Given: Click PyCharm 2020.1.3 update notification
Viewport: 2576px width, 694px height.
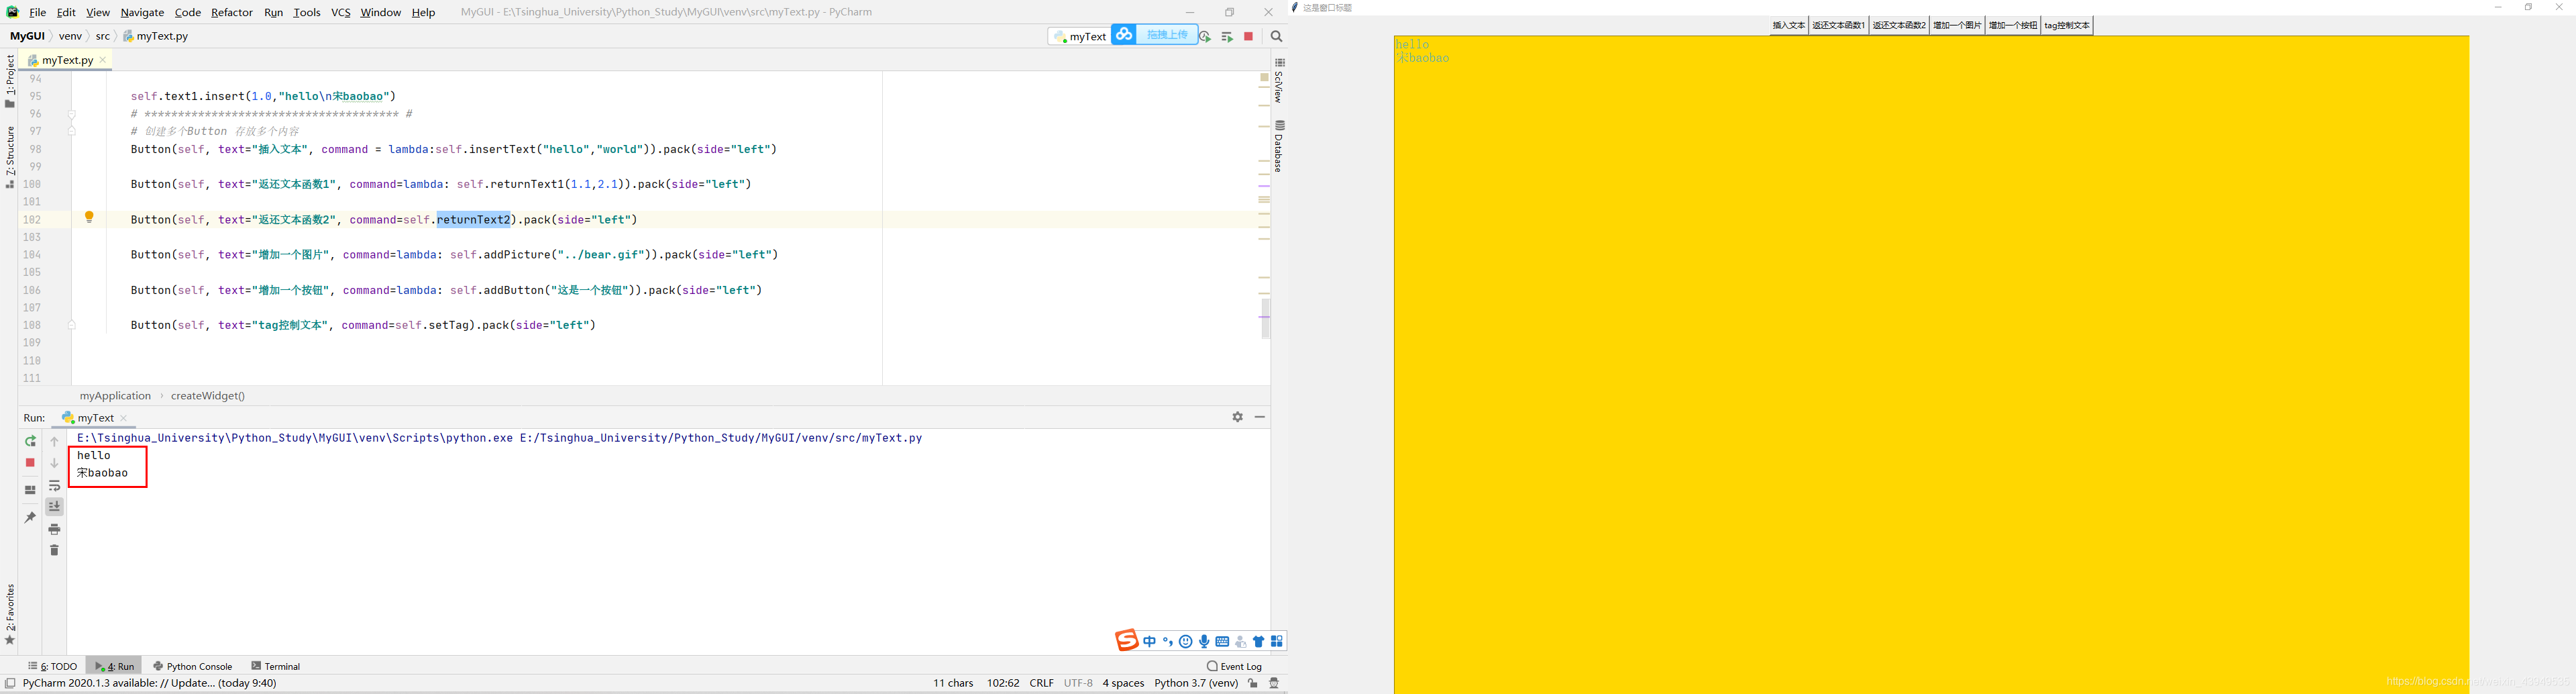Looking at the screenshot, I should pos(149,683).
